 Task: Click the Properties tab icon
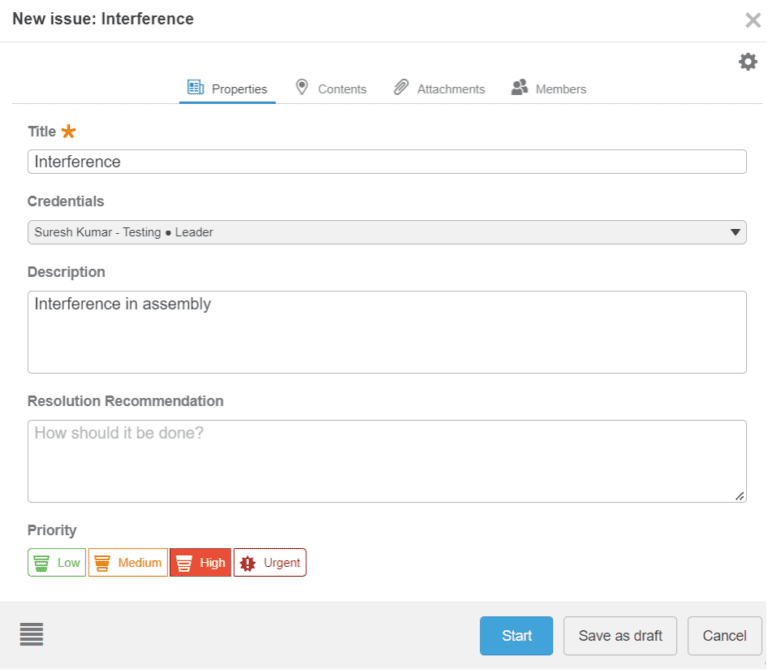(196, 88)
